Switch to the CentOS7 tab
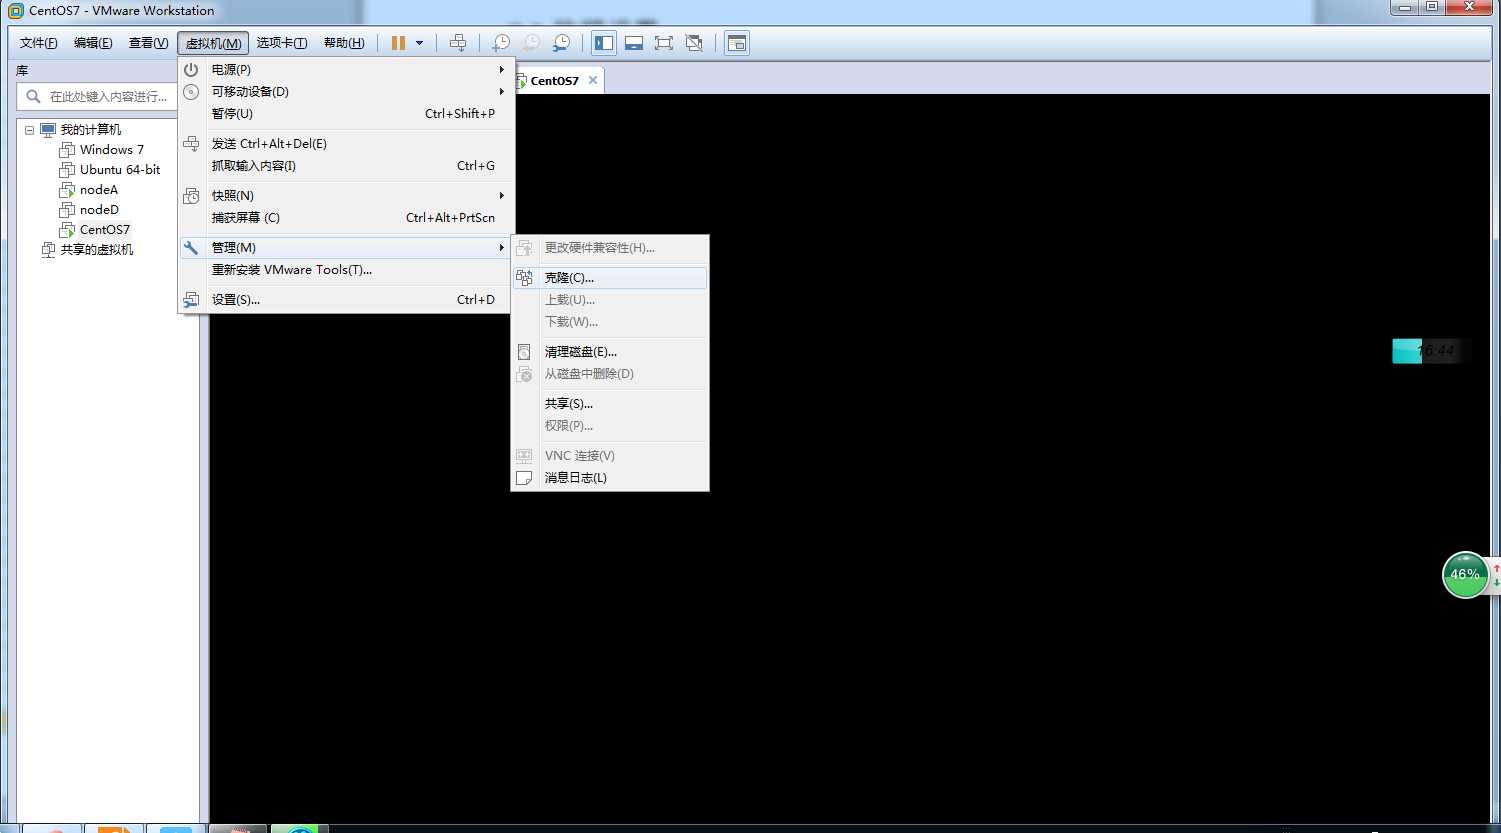This screenshot has width=1501, height=833. [554, 81]
